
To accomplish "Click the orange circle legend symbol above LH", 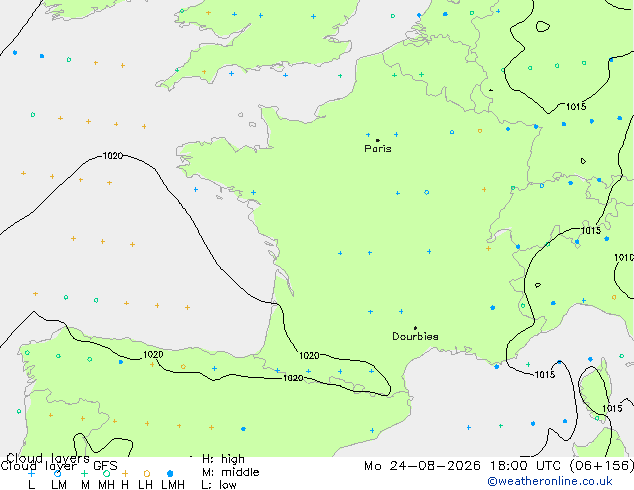I will coord(147,473).
